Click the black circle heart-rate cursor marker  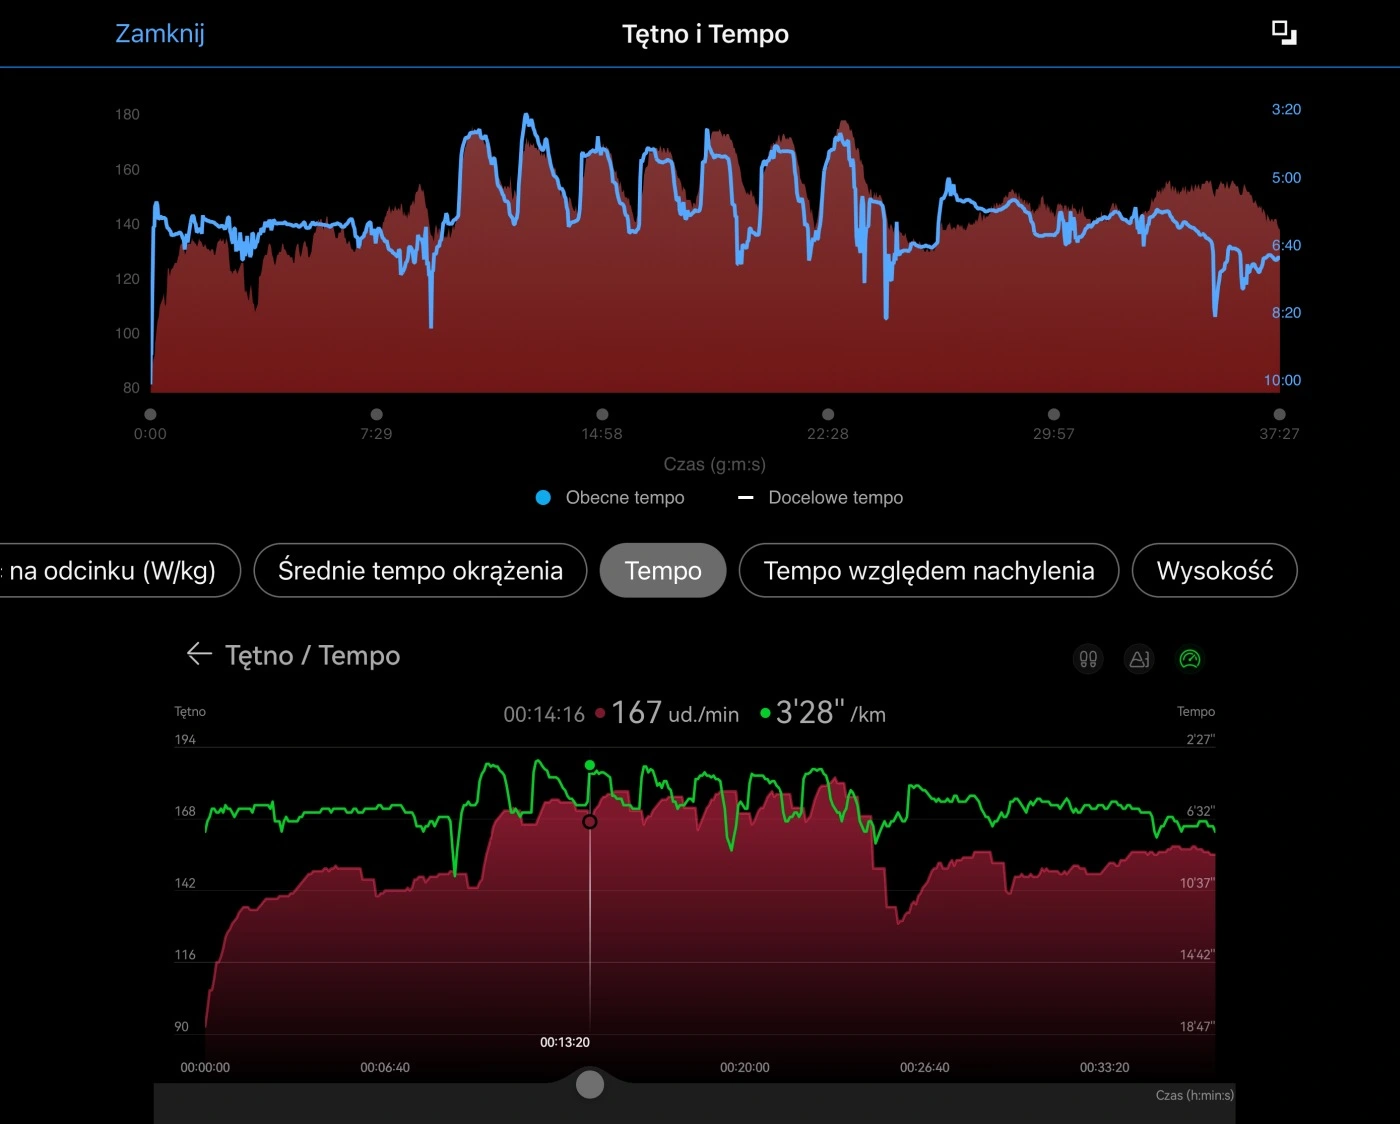click(590, 821)
